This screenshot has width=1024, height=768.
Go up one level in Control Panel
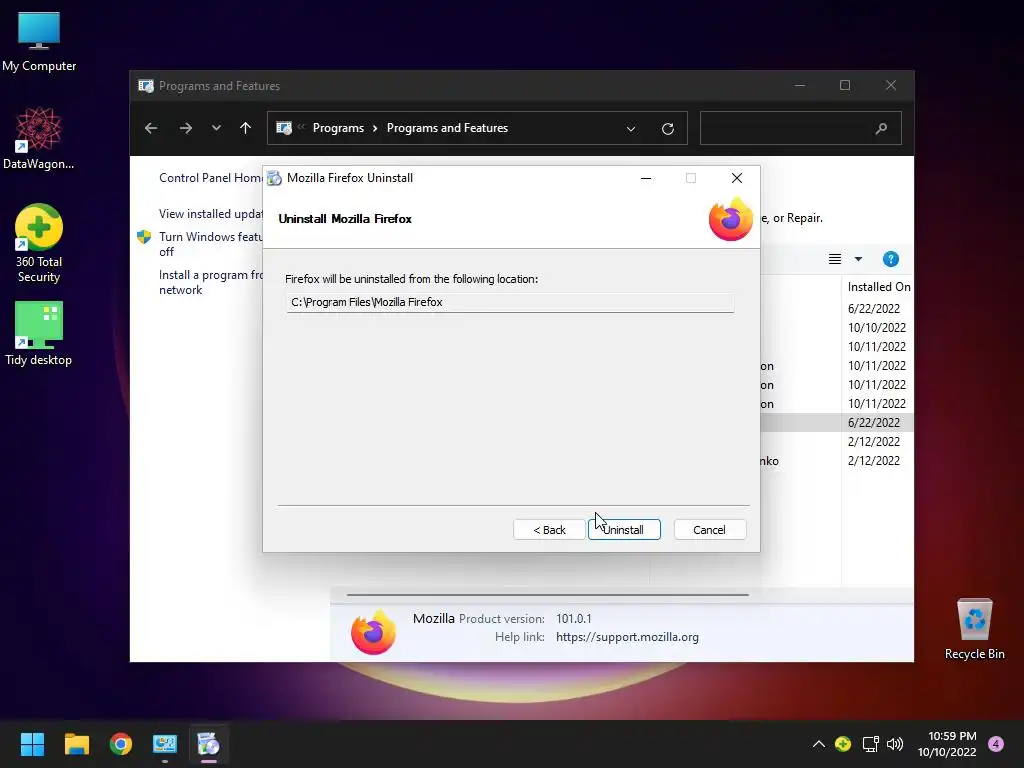(x=246, y=128)
